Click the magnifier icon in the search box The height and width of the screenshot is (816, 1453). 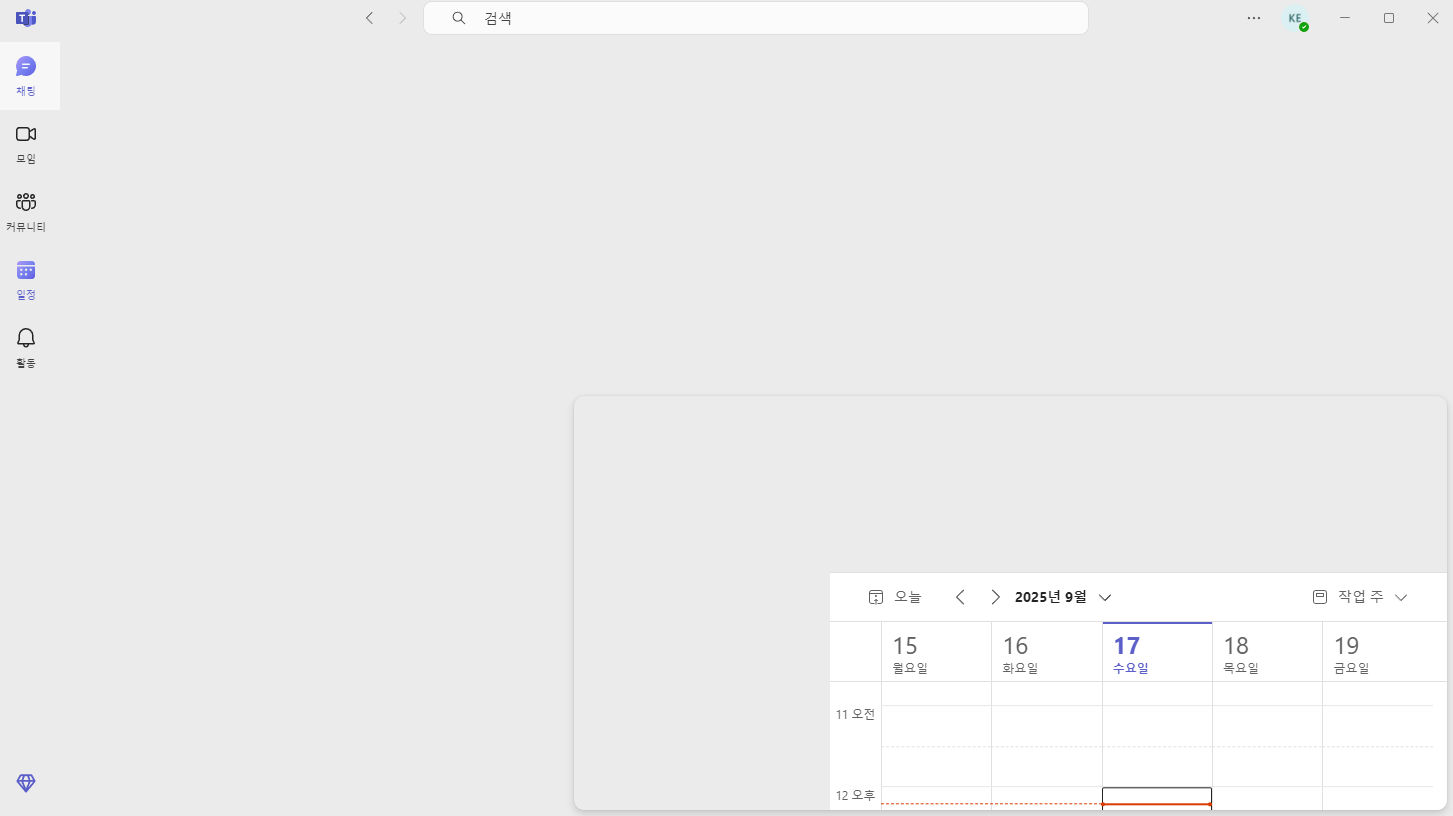click(x=459, y=18)
